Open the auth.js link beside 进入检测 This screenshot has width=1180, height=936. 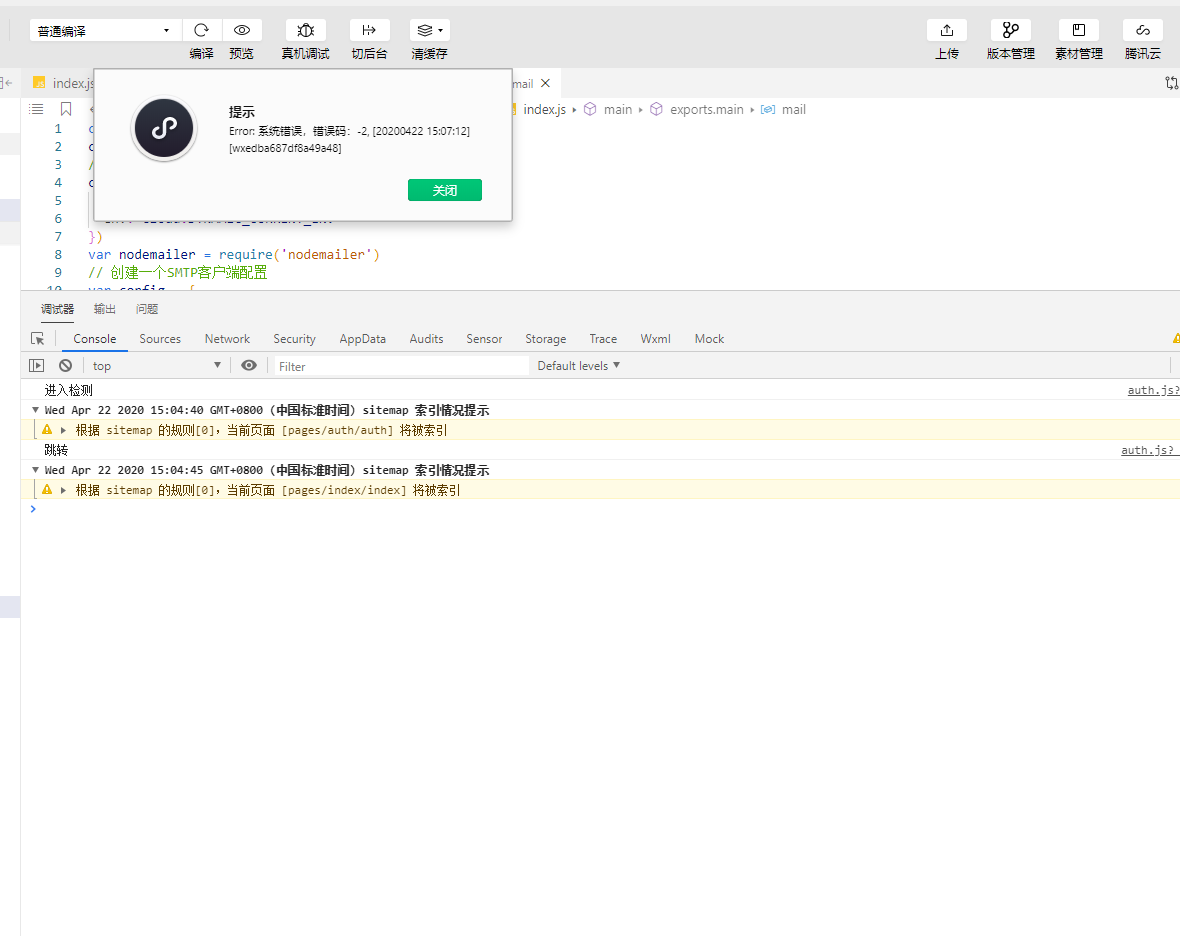(x=1153, y=391)
